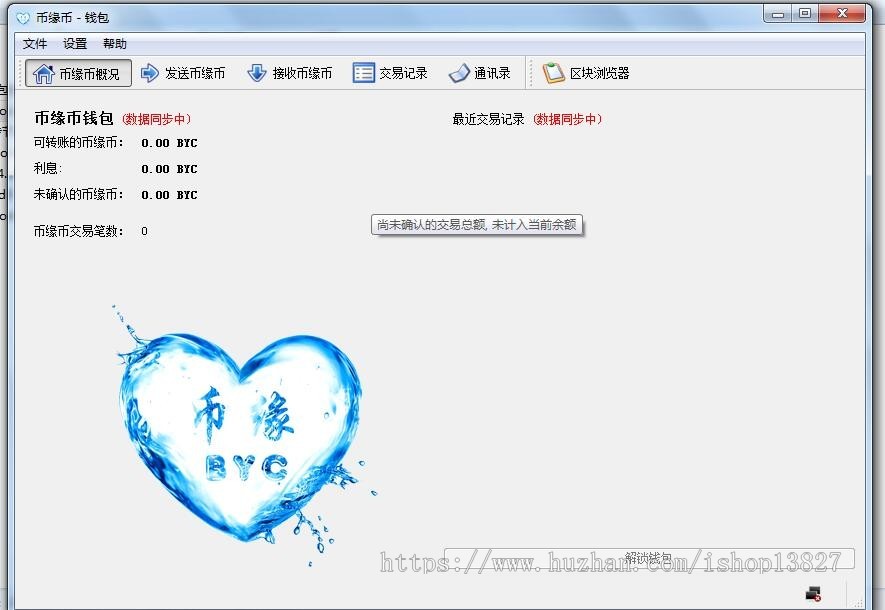The image size is (885, 610).
Task: Click 数据同步中 next to 最近交易记录
Action: pos(567,117)
